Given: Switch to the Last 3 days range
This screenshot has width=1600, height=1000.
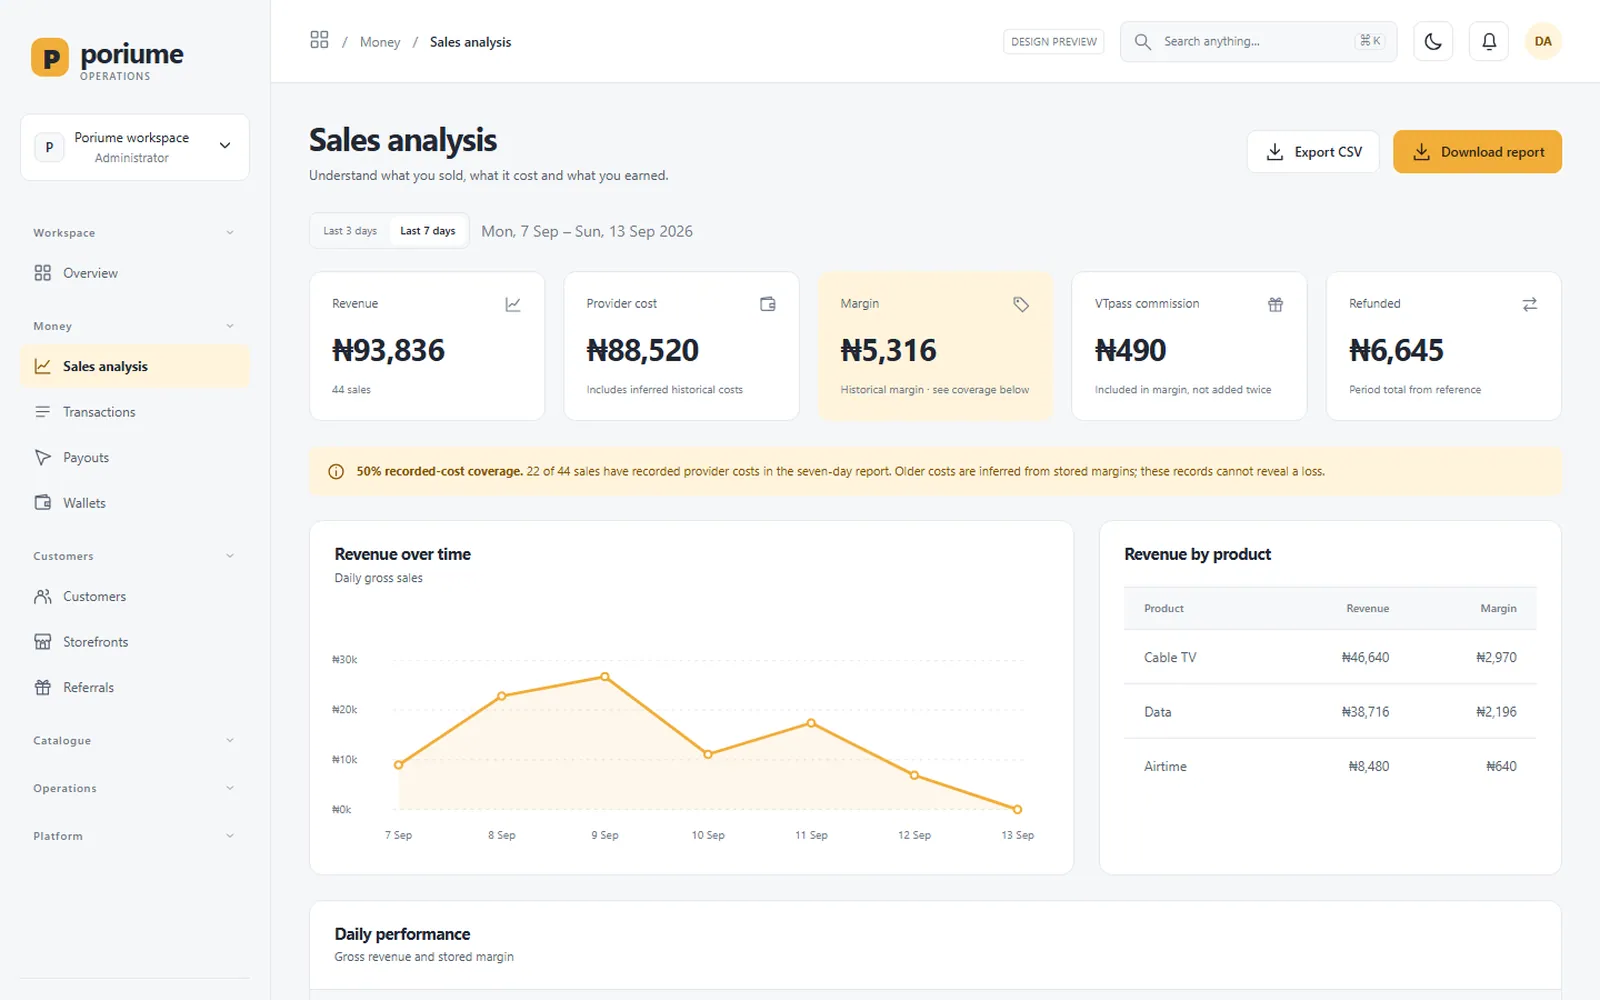Looking at the screenshot, I should point(350,231).
